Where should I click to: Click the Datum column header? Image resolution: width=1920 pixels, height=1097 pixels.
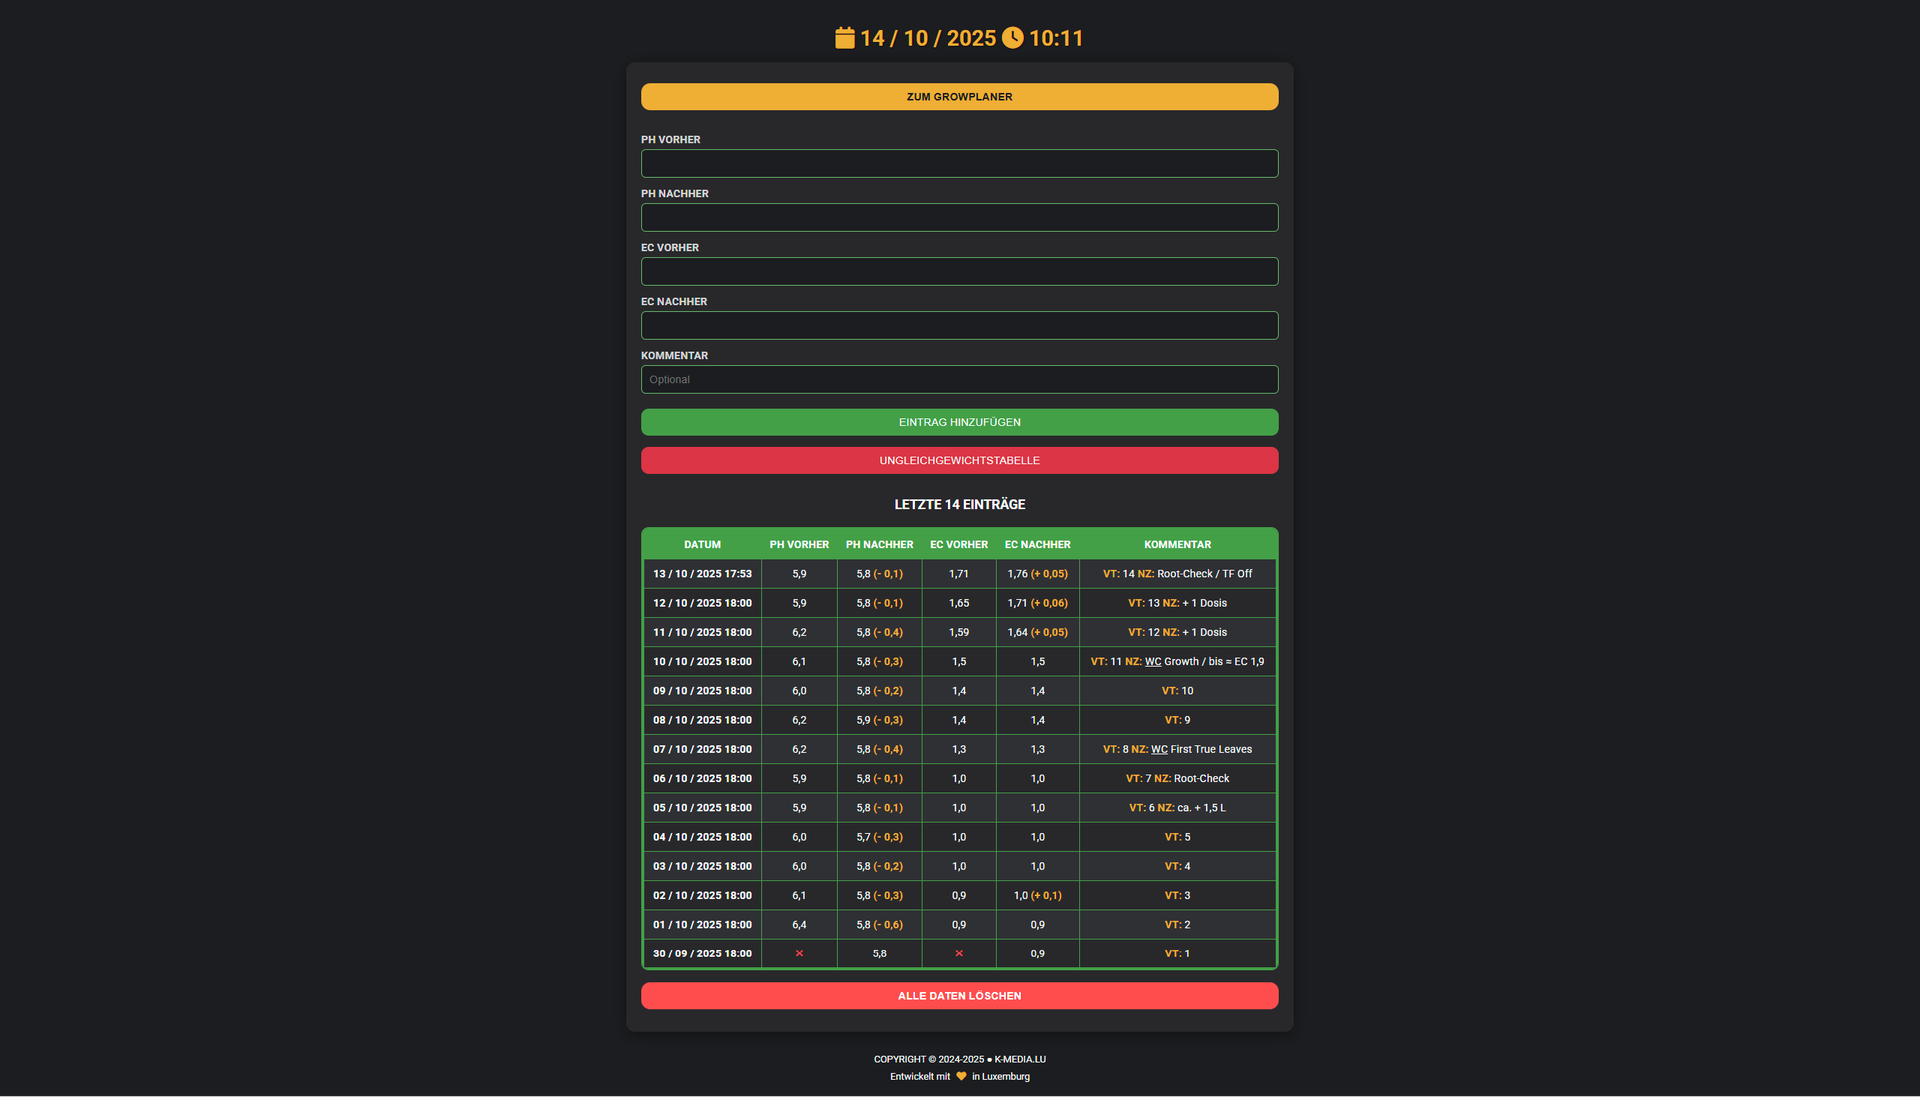click(702, 545)
